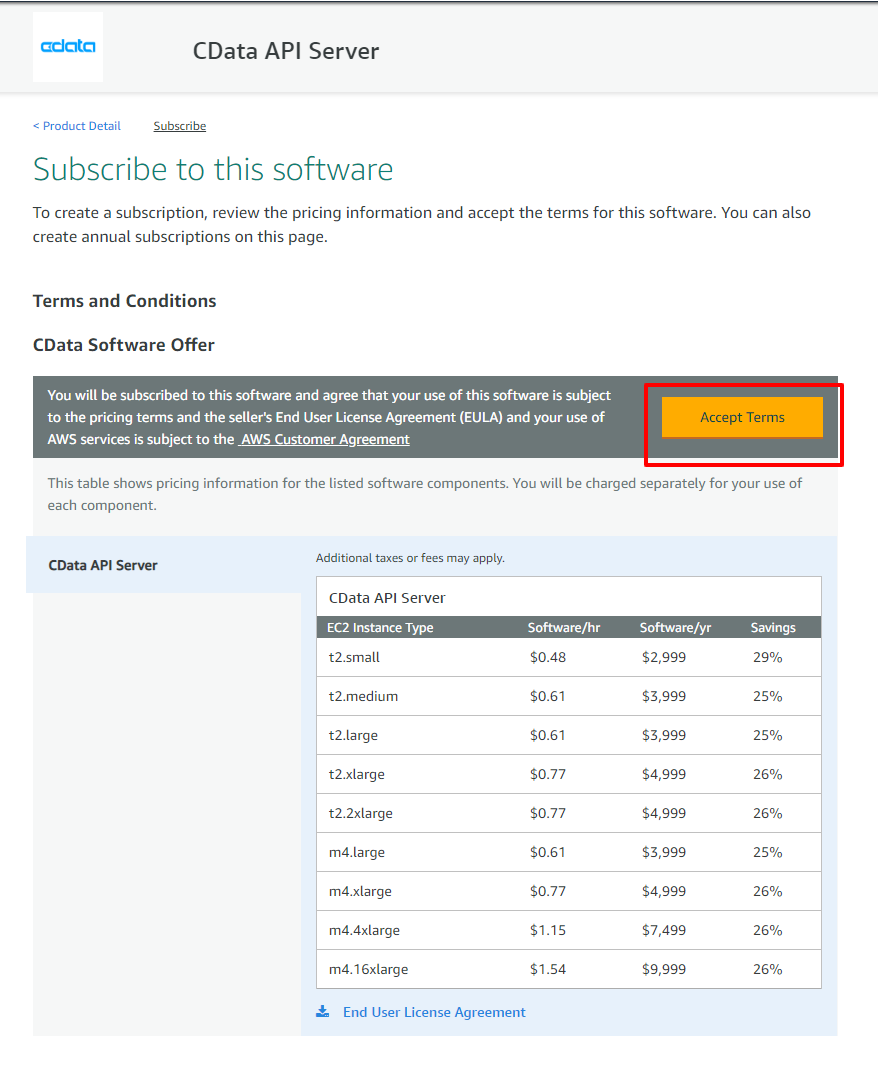
Task: Click the CData logo
Action: pos(68,46)
